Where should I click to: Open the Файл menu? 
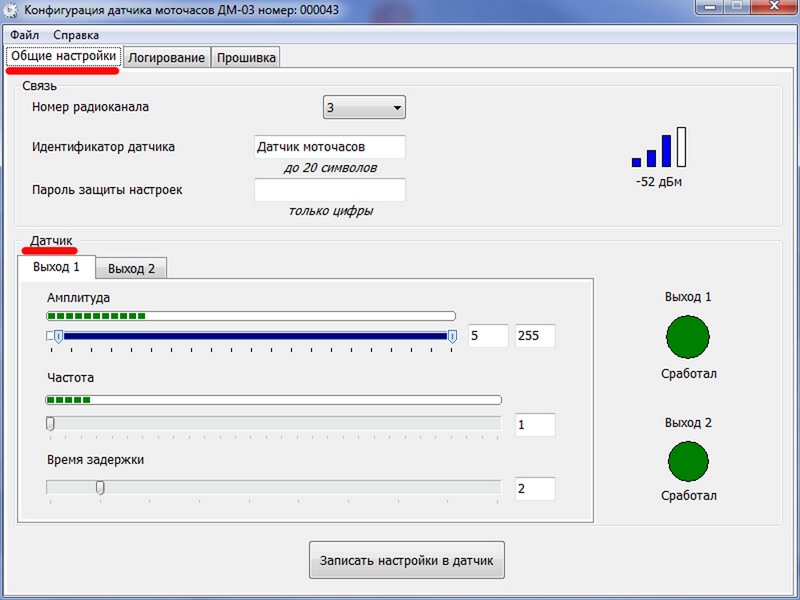24,35
